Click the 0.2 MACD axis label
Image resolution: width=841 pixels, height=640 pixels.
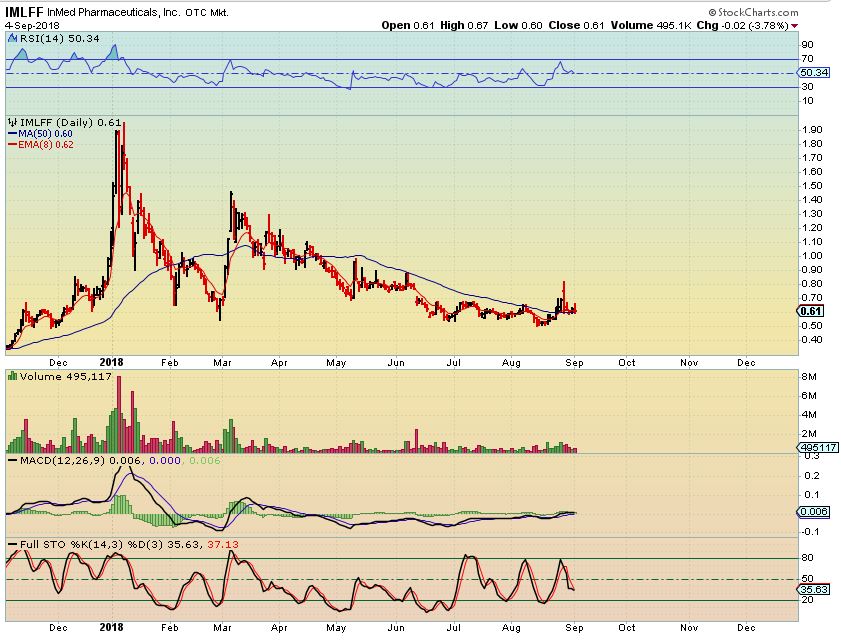813,475
